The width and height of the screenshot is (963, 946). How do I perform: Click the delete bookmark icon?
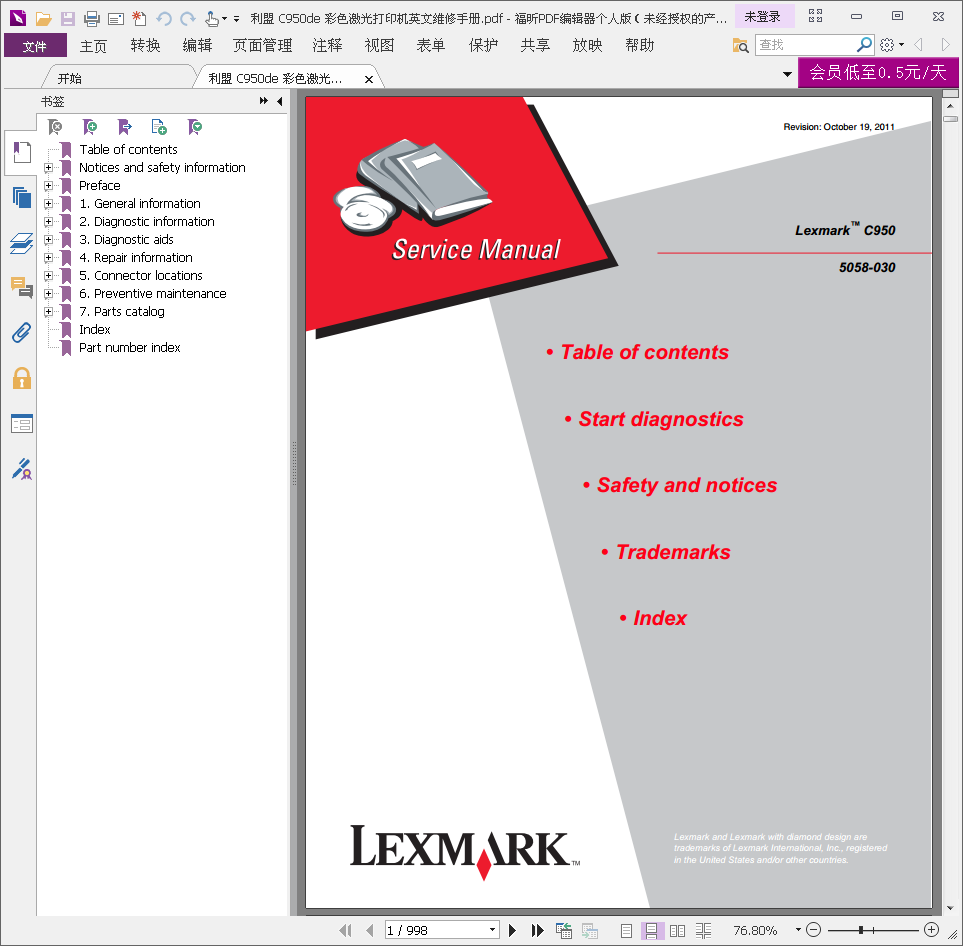[55, 127]
